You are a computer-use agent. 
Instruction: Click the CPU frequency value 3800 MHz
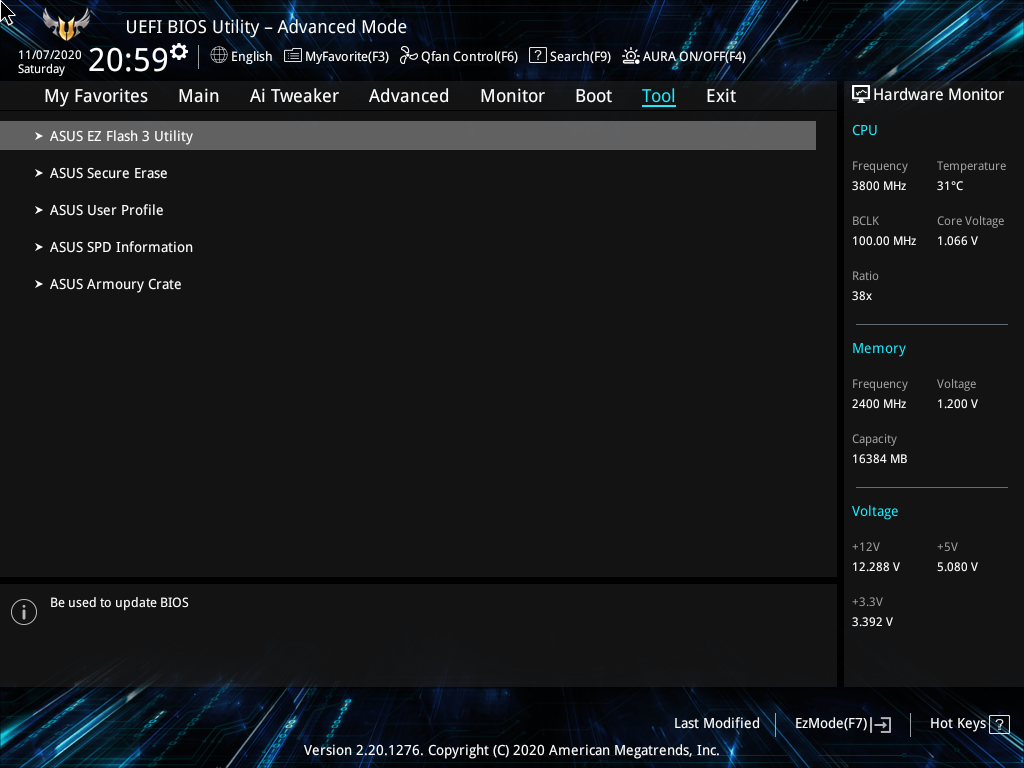point(878,186)
